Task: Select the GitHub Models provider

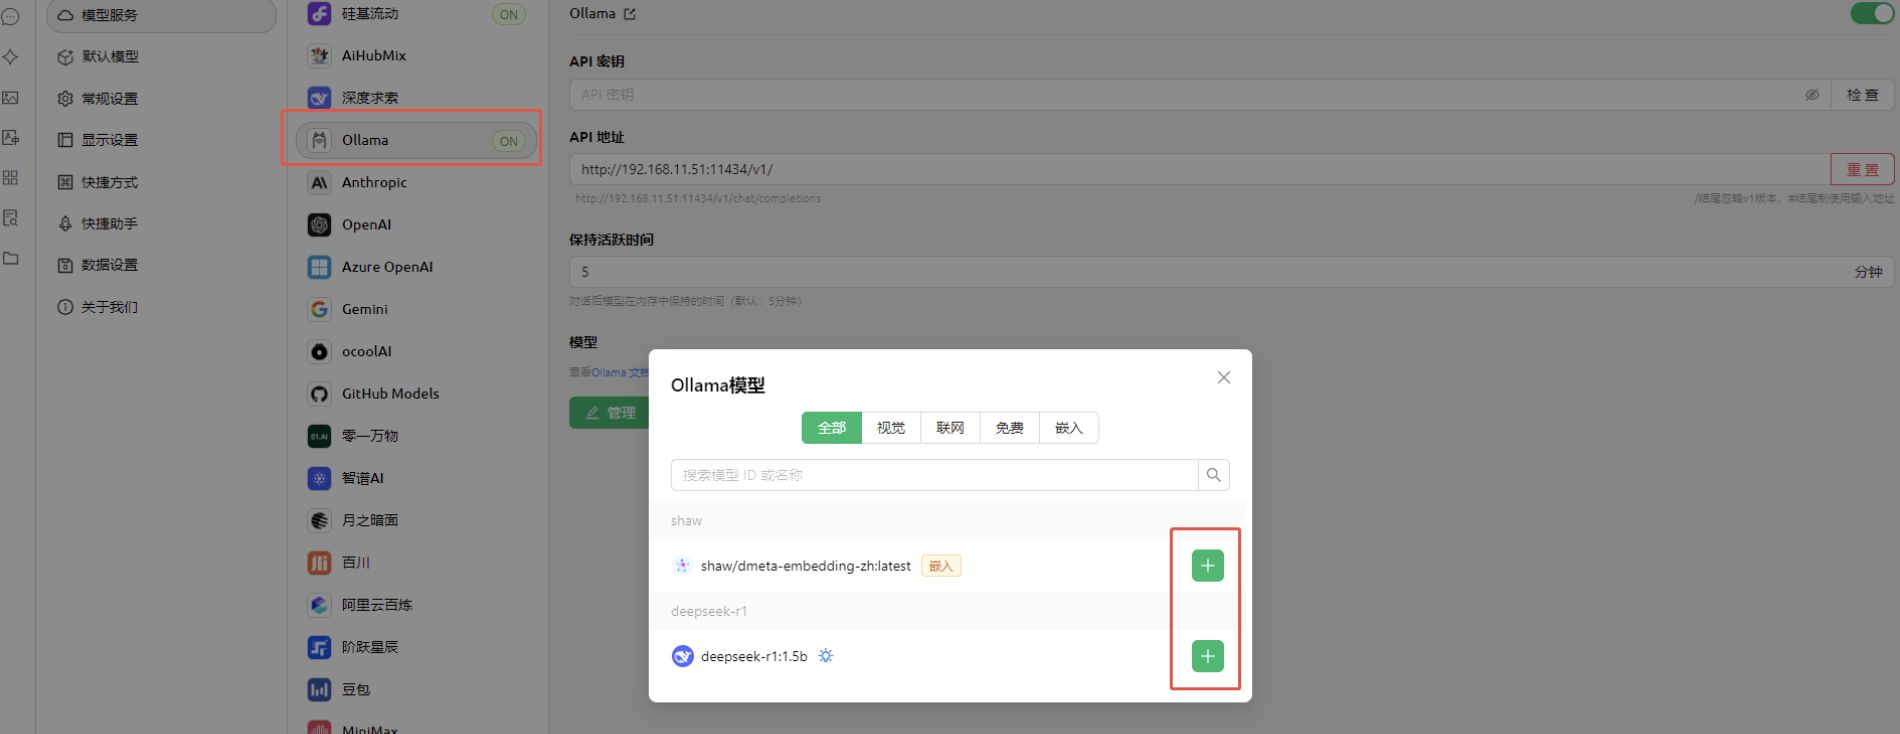Action: [416, 394]
